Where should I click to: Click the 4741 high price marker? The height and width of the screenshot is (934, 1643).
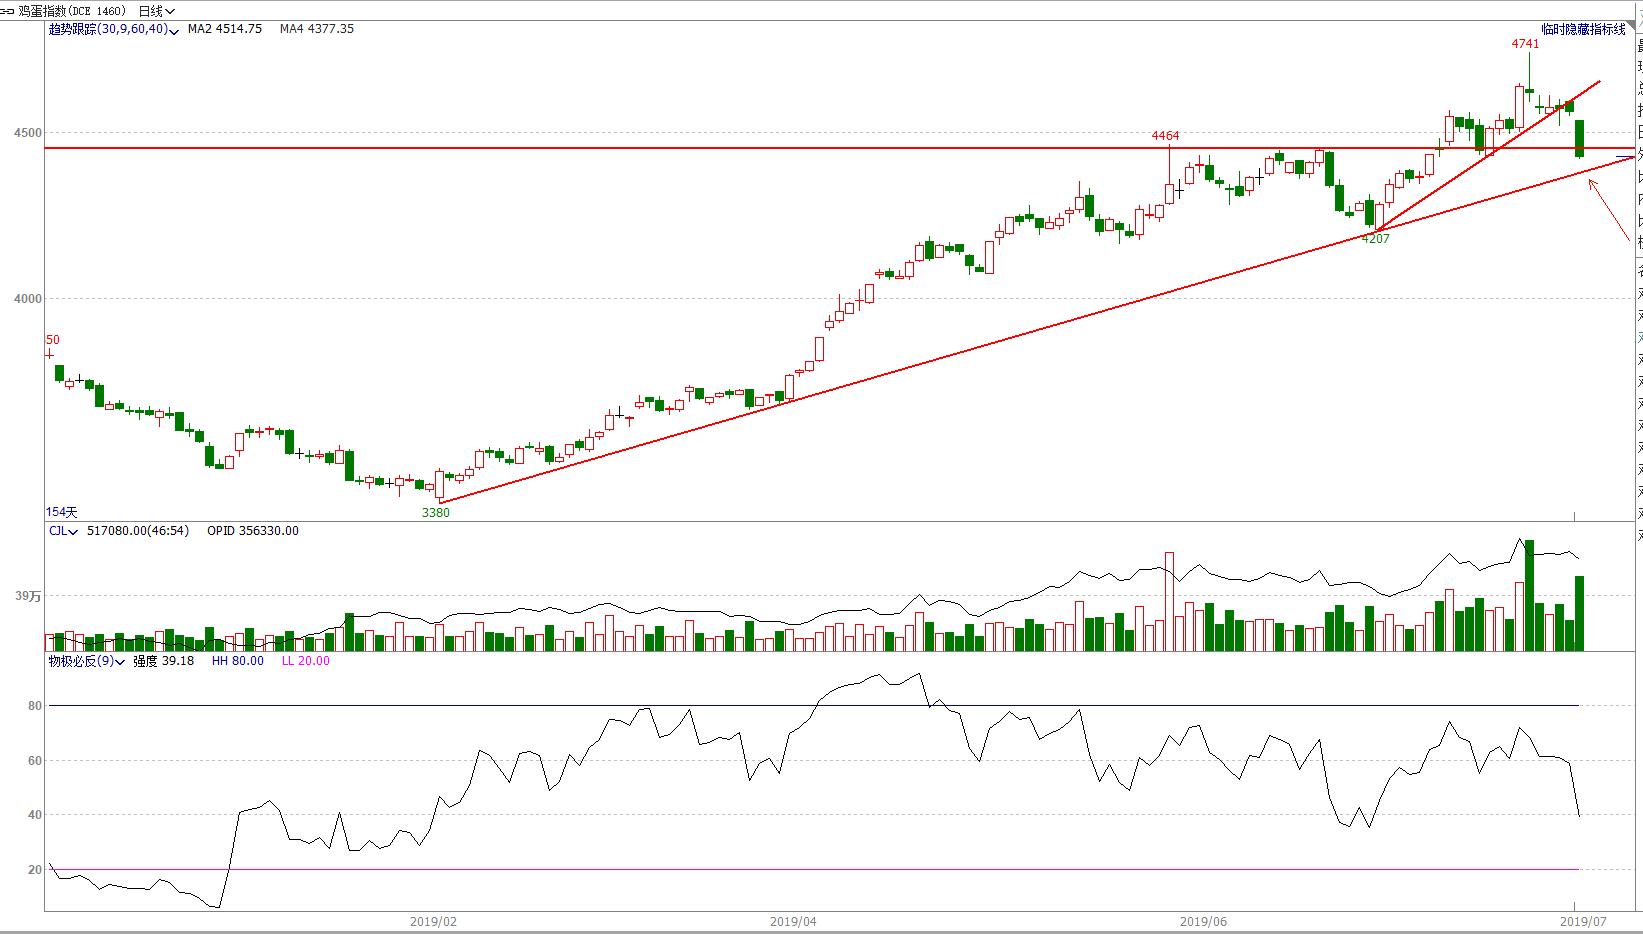coord(1525,44)
